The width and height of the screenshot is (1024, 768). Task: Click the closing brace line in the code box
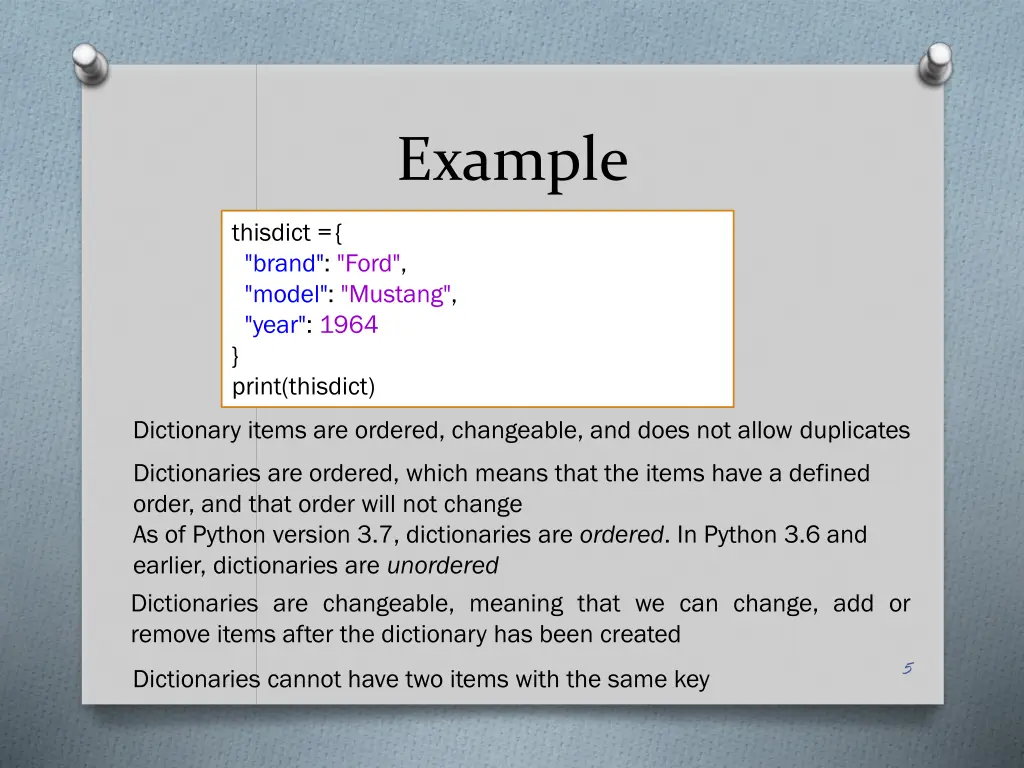click(236, 356)
